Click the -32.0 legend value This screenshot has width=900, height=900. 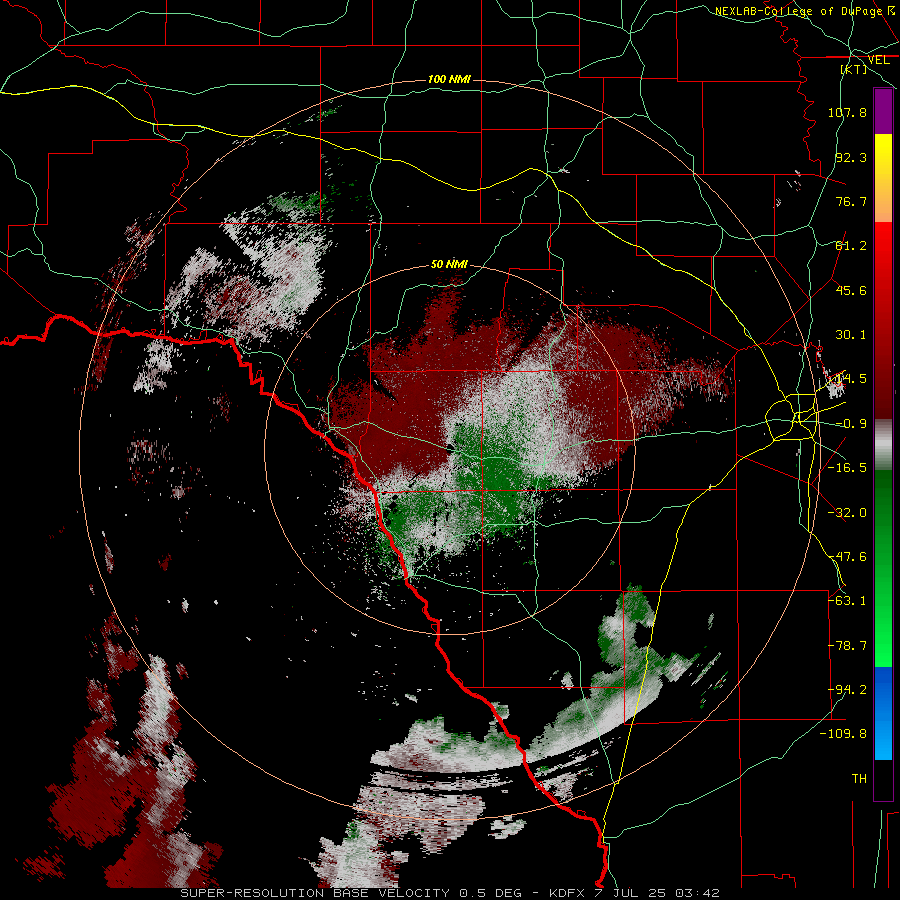coord(847,513)
